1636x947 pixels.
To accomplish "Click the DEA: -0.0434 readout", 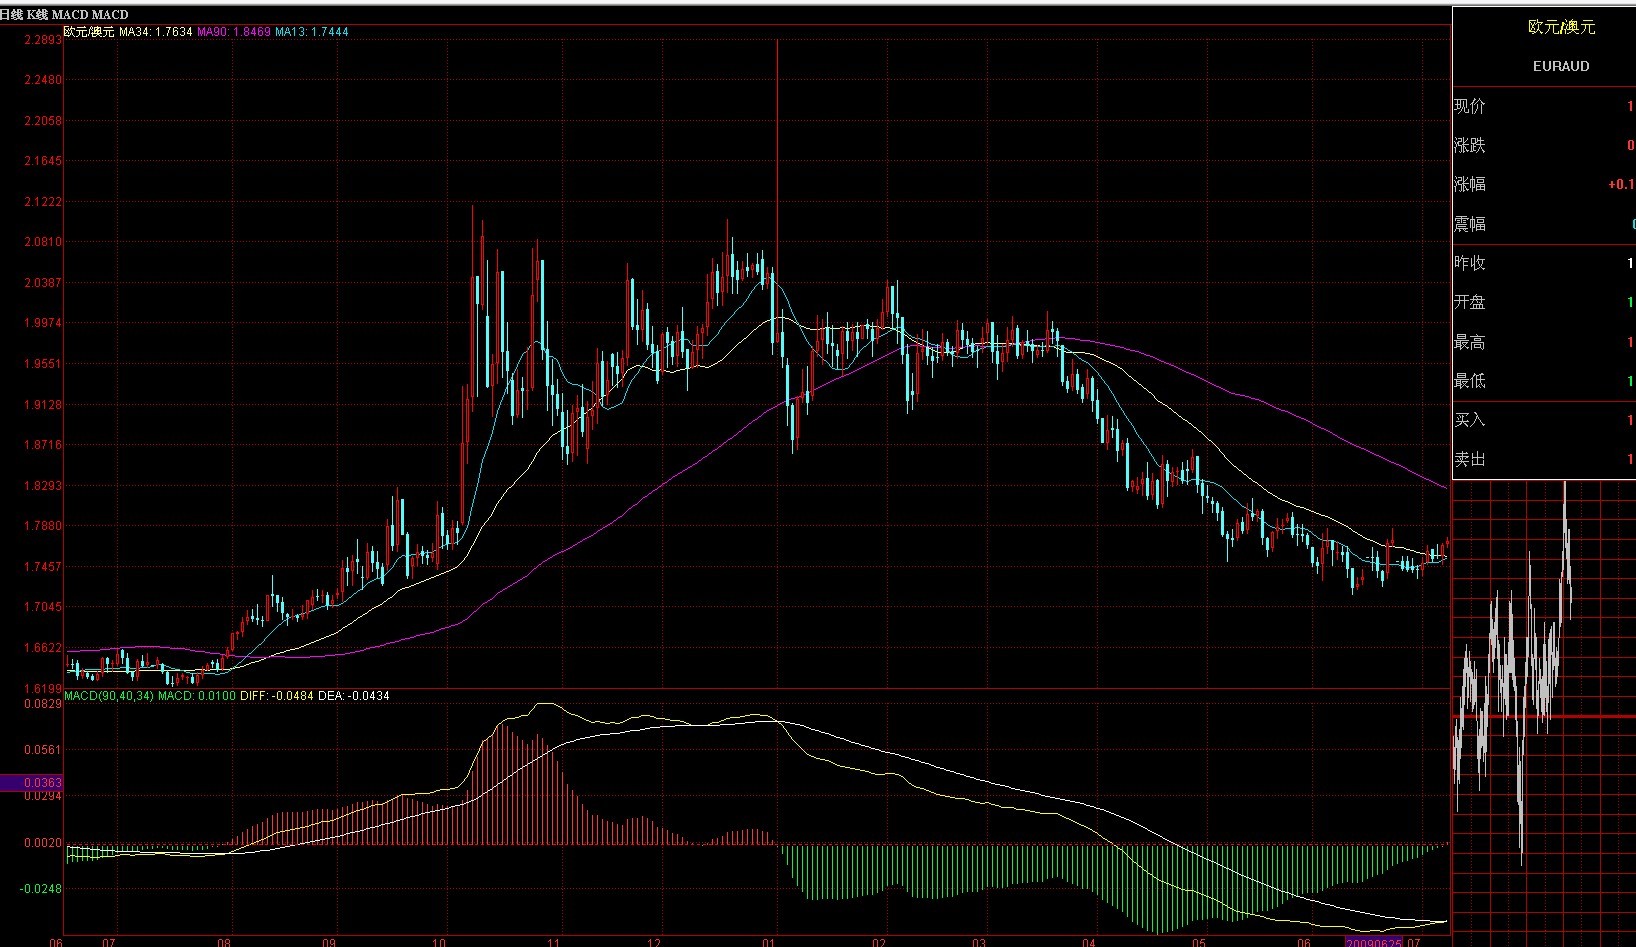I will tap(354, 695).
